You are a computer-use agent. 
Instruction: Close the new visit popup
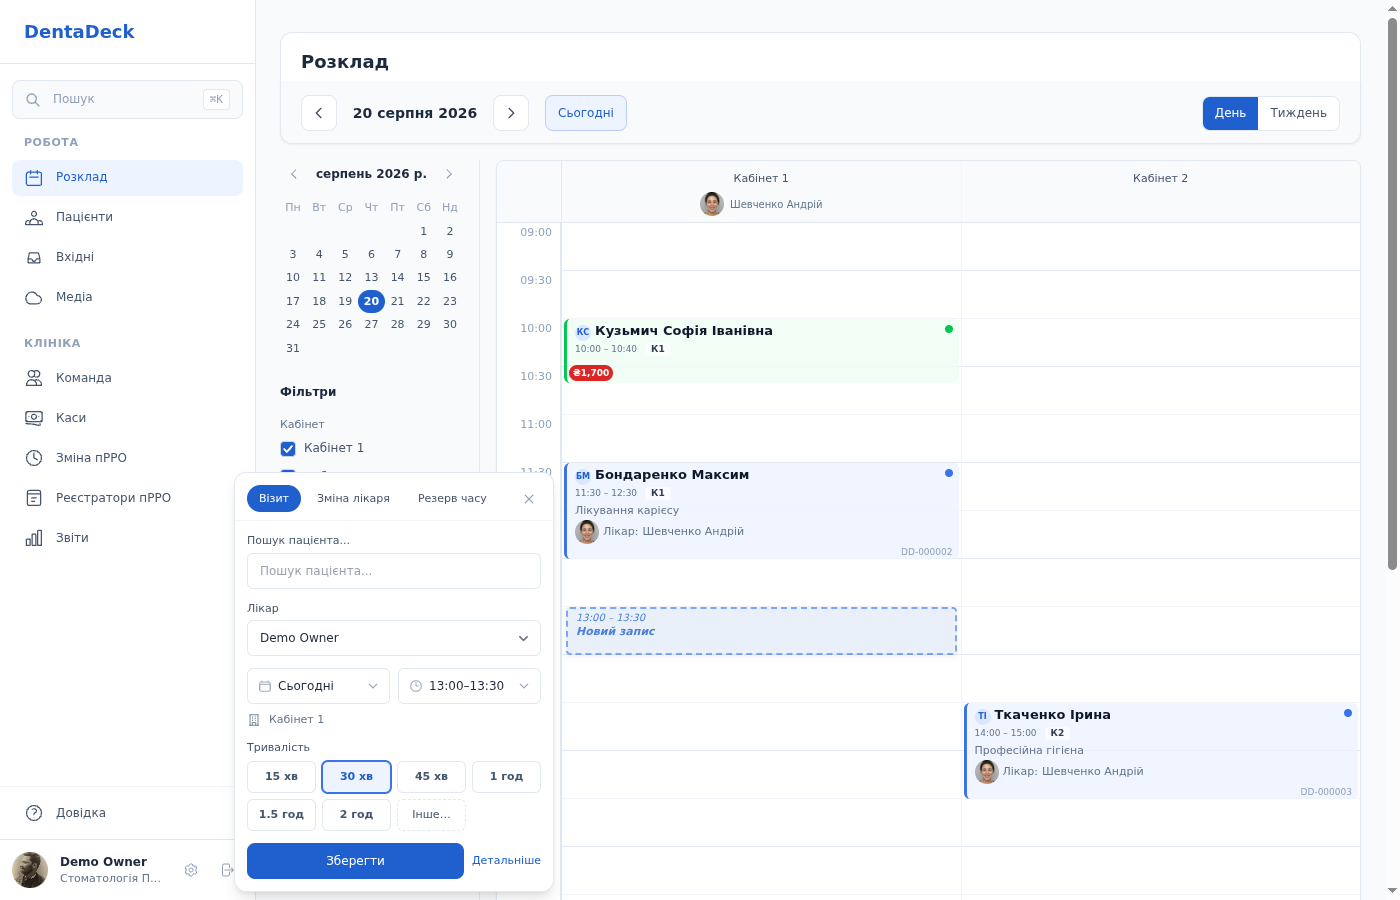[x=529, y=499]
